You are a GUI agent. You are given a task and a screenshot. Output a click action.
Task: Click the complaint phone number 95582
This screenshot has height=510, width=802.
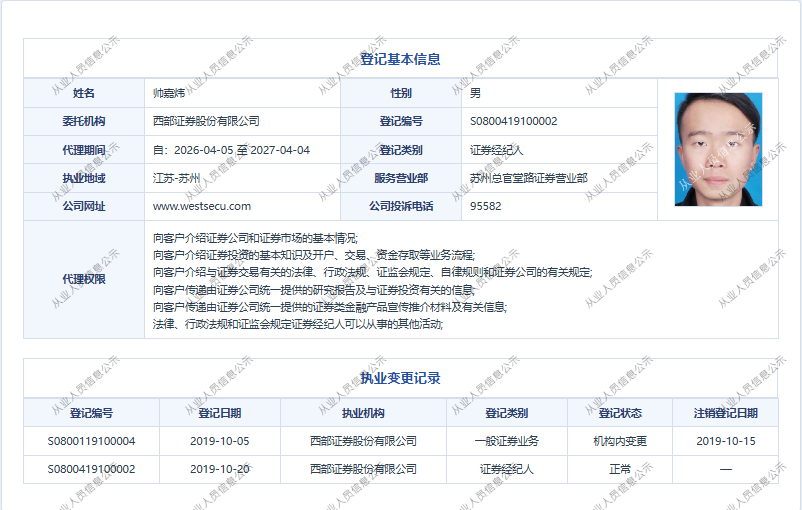click(485, 206)
